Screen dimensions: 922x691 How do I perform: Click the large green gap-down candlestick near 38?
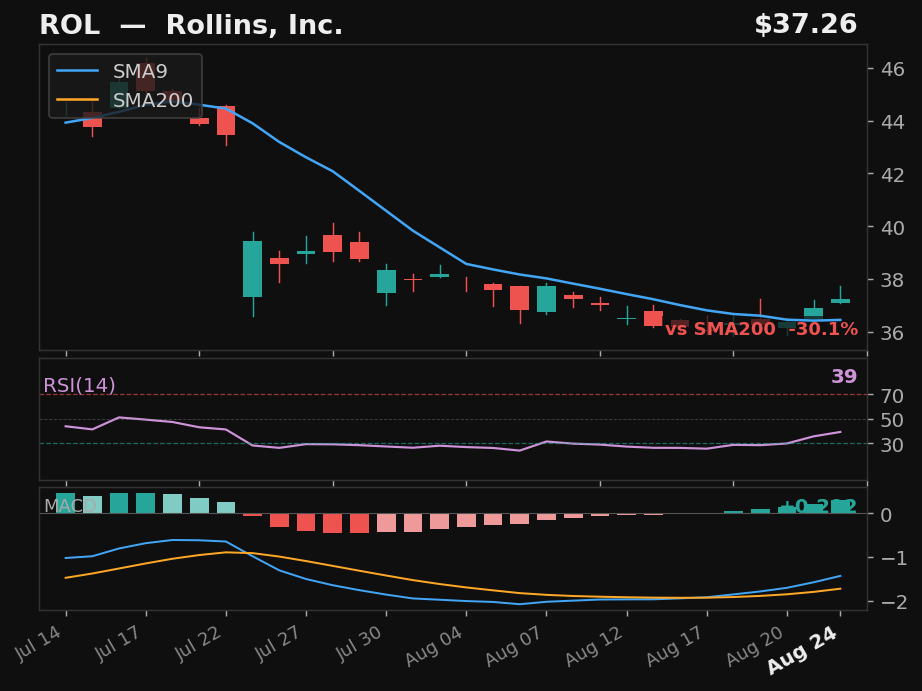253,269
